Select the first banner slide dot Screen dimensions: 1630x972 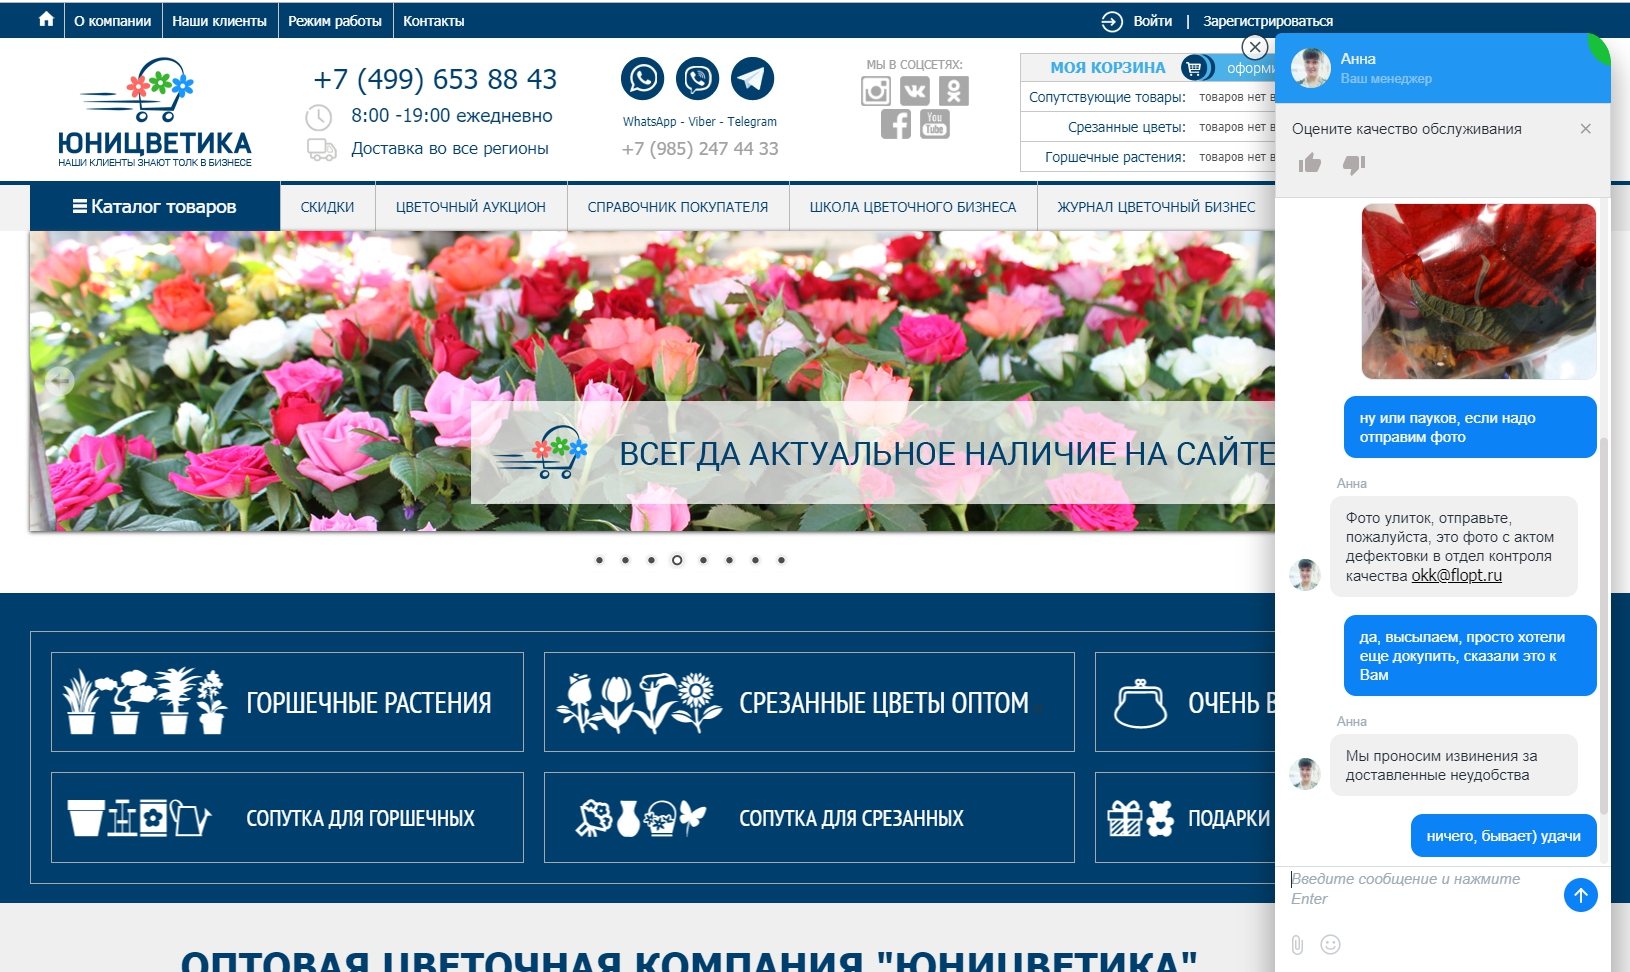point(599,560)
